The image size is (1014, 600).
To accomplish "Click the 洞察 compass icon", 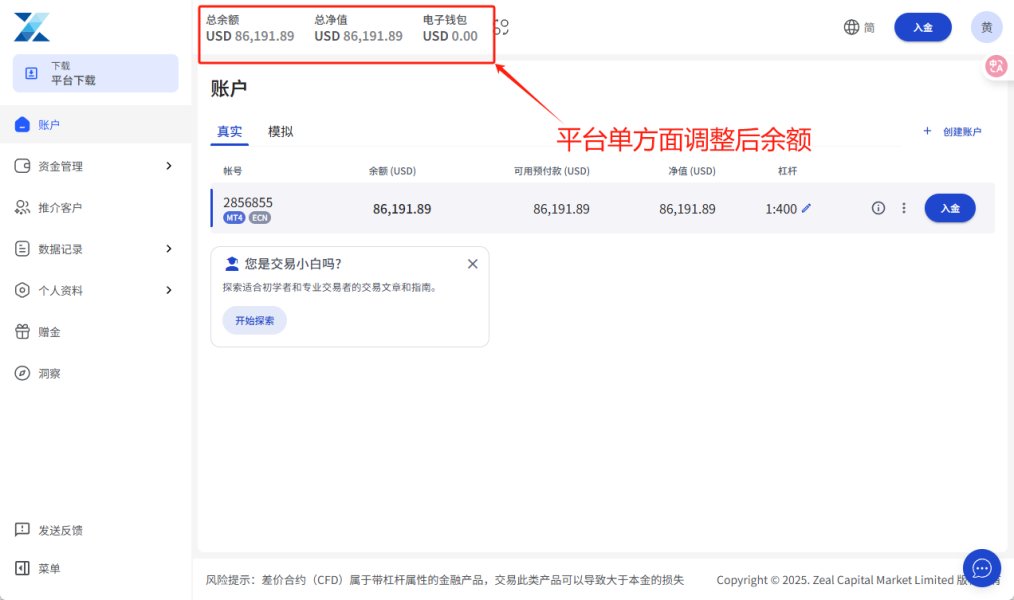I will 22,373.
